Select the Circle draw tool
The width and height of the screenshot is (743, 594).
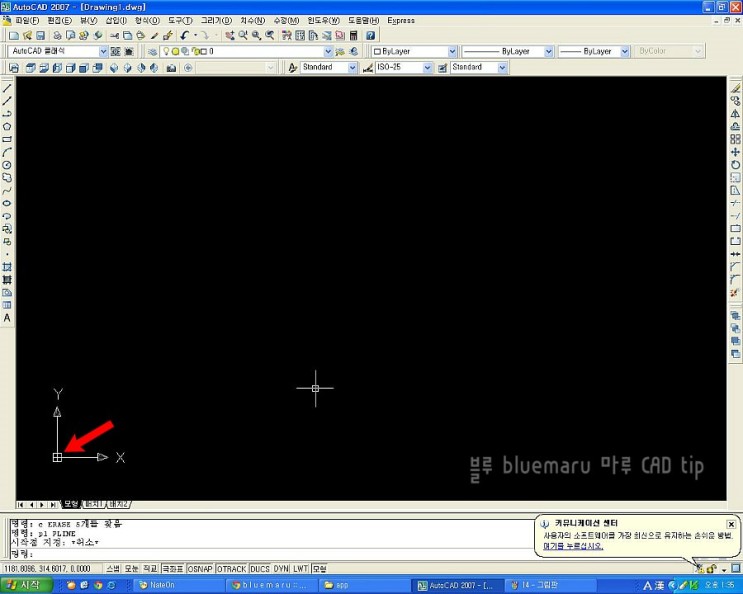(x=7, y=165)
